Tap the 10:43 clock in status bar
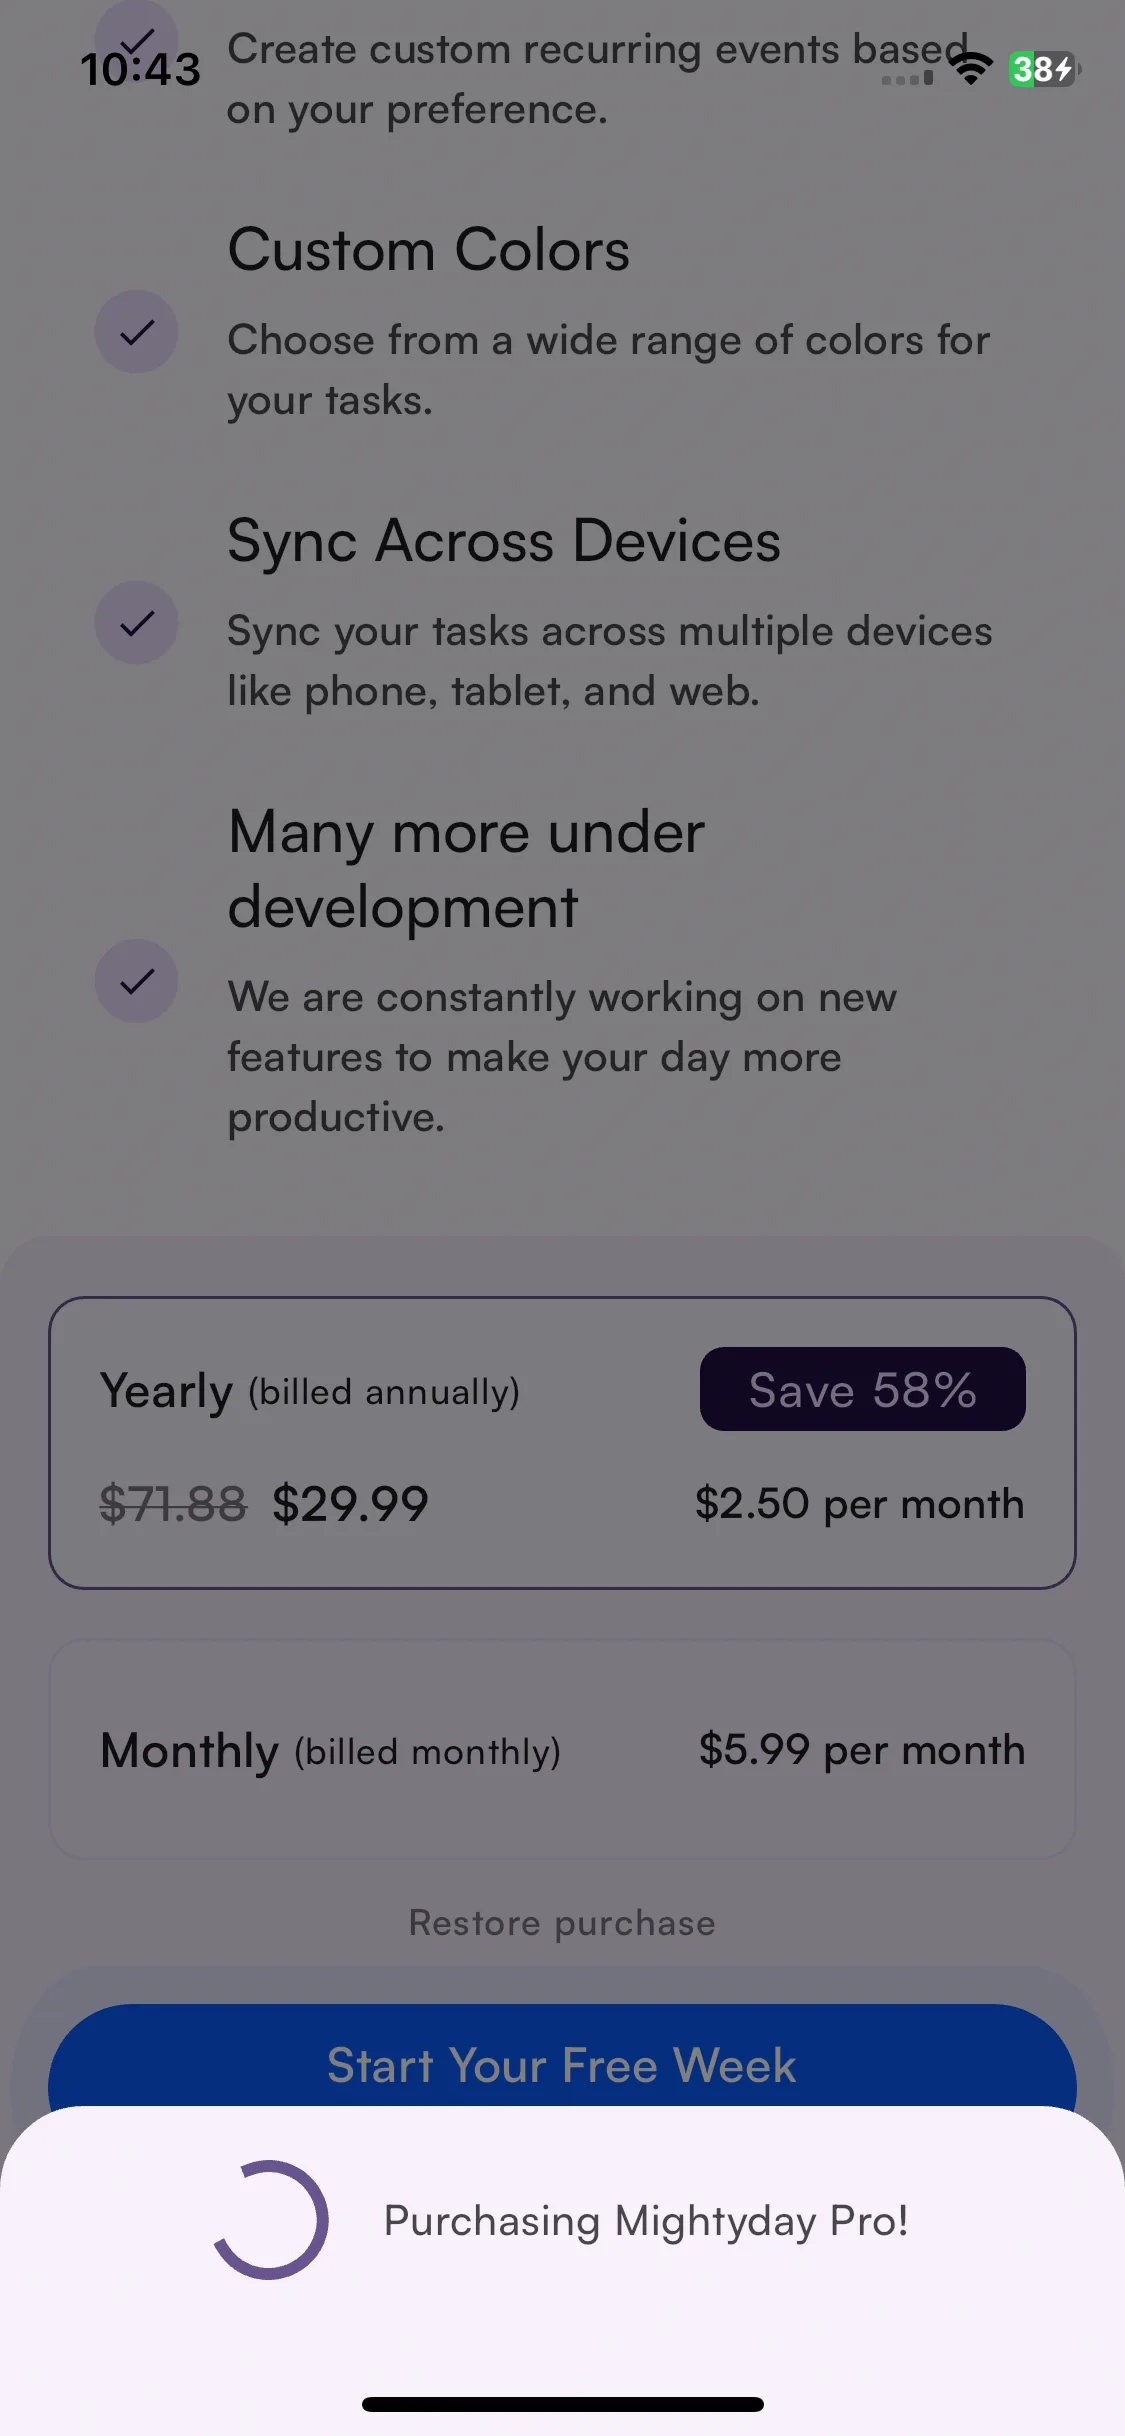Screen dimensions: 1125x2436 pos(140,69)
